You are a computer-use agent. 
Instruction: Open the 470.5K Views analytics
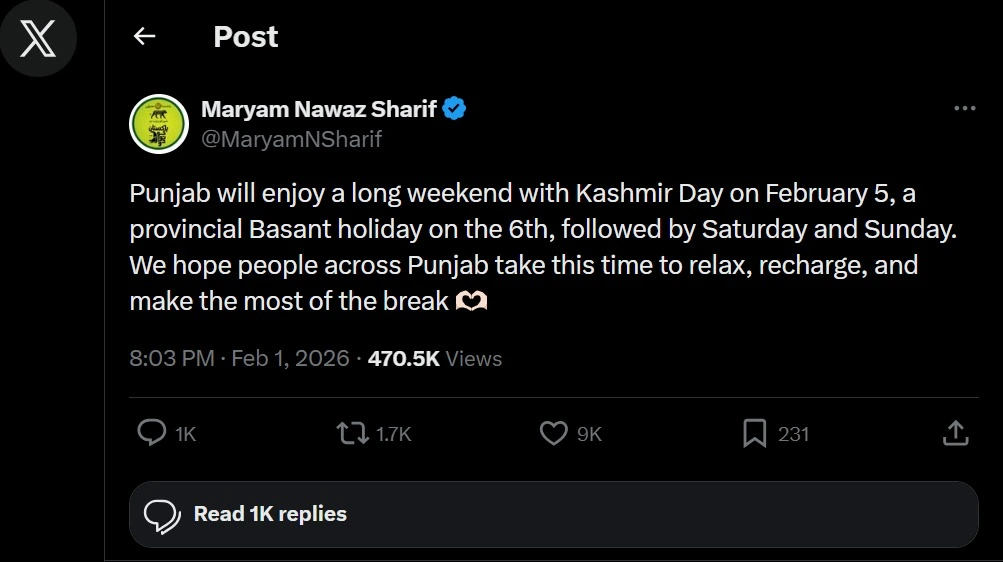tap(435, 358)
